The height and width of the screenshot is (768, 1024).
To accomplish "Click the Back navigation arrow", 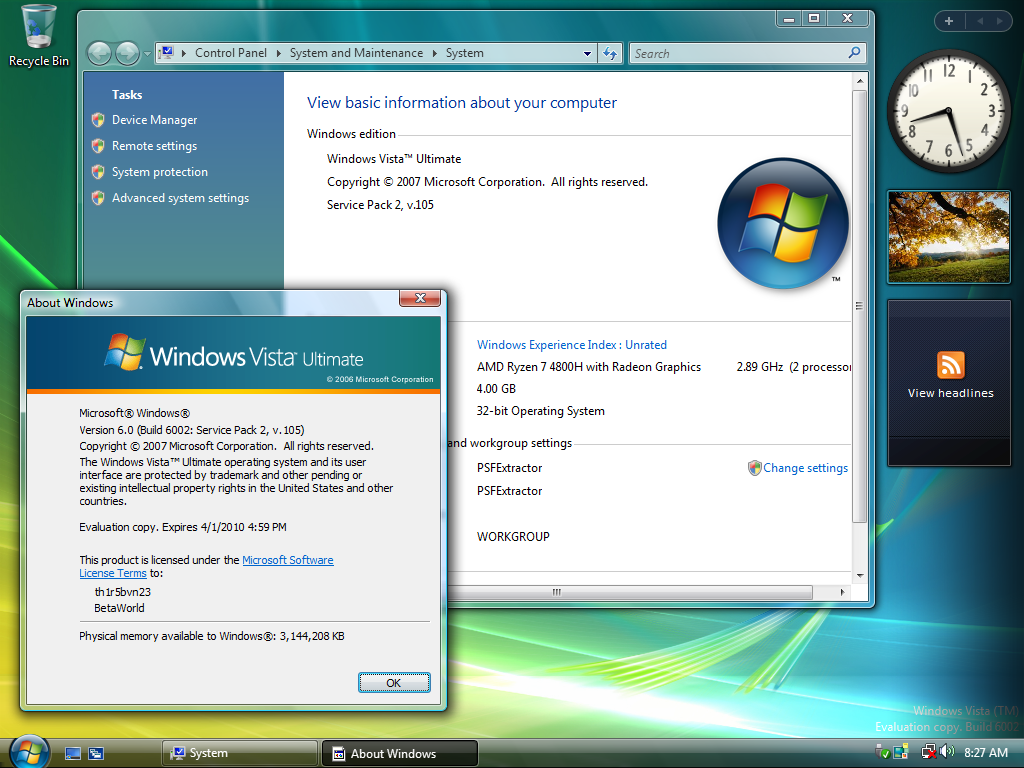I will click(x=99, y=54).
